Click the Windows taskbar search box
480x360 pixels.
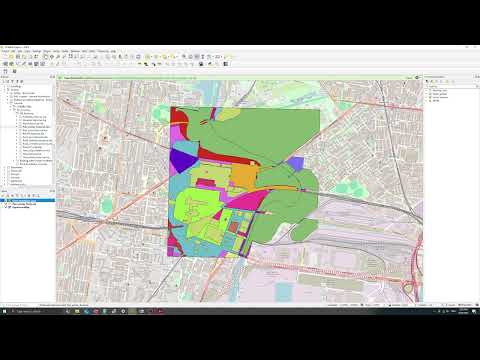tap(37, 311)
